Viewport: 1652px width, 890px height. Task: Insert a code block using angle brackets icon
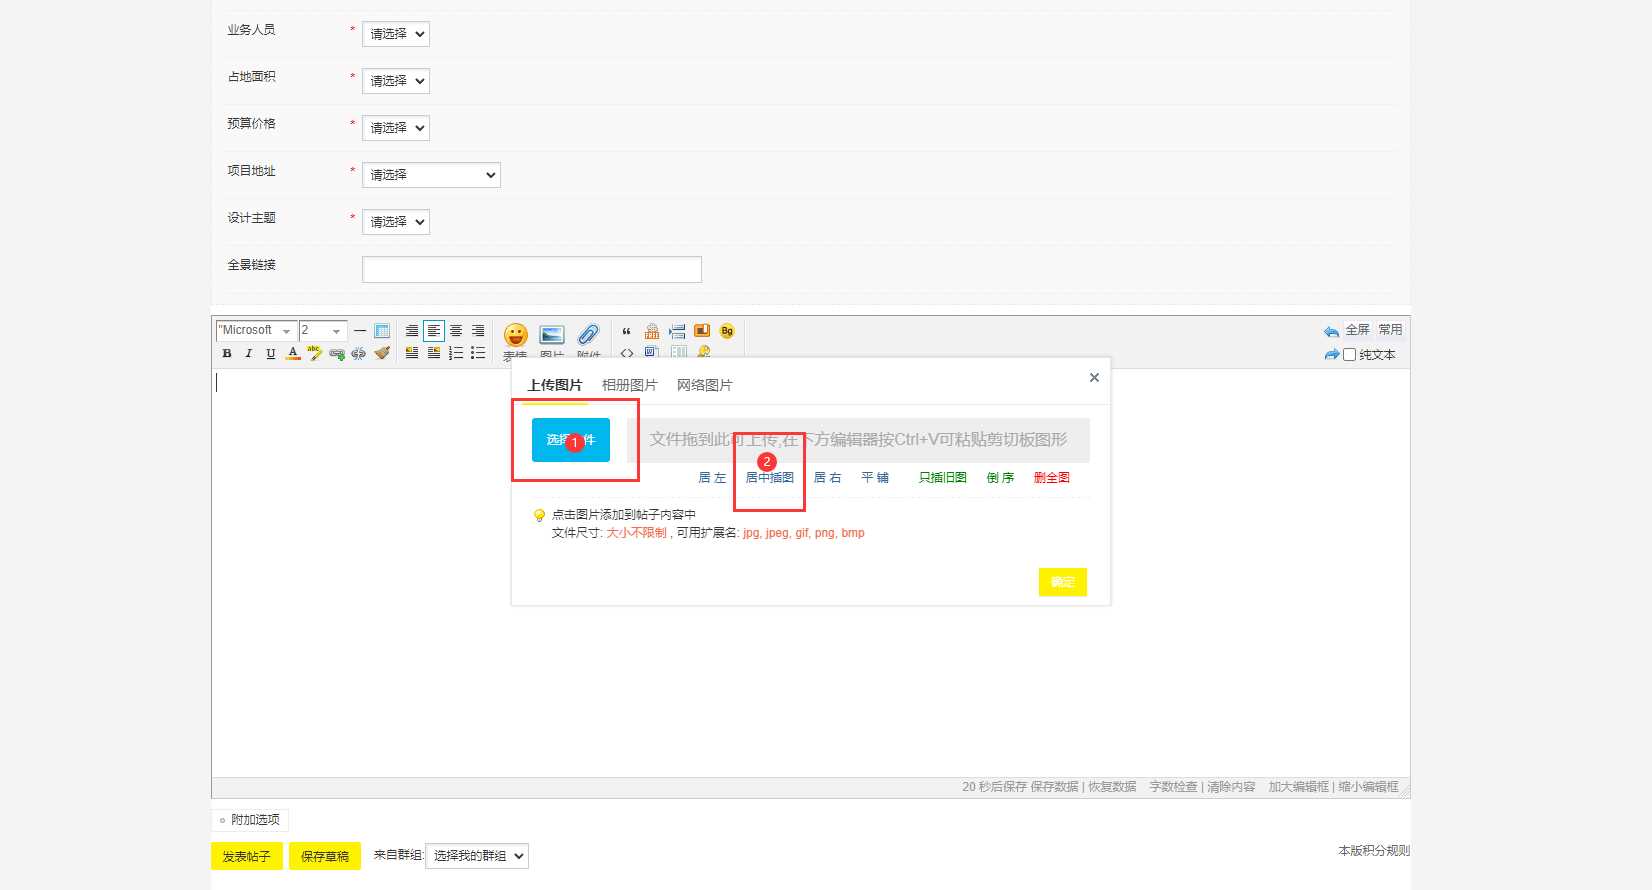coord(627,353)
